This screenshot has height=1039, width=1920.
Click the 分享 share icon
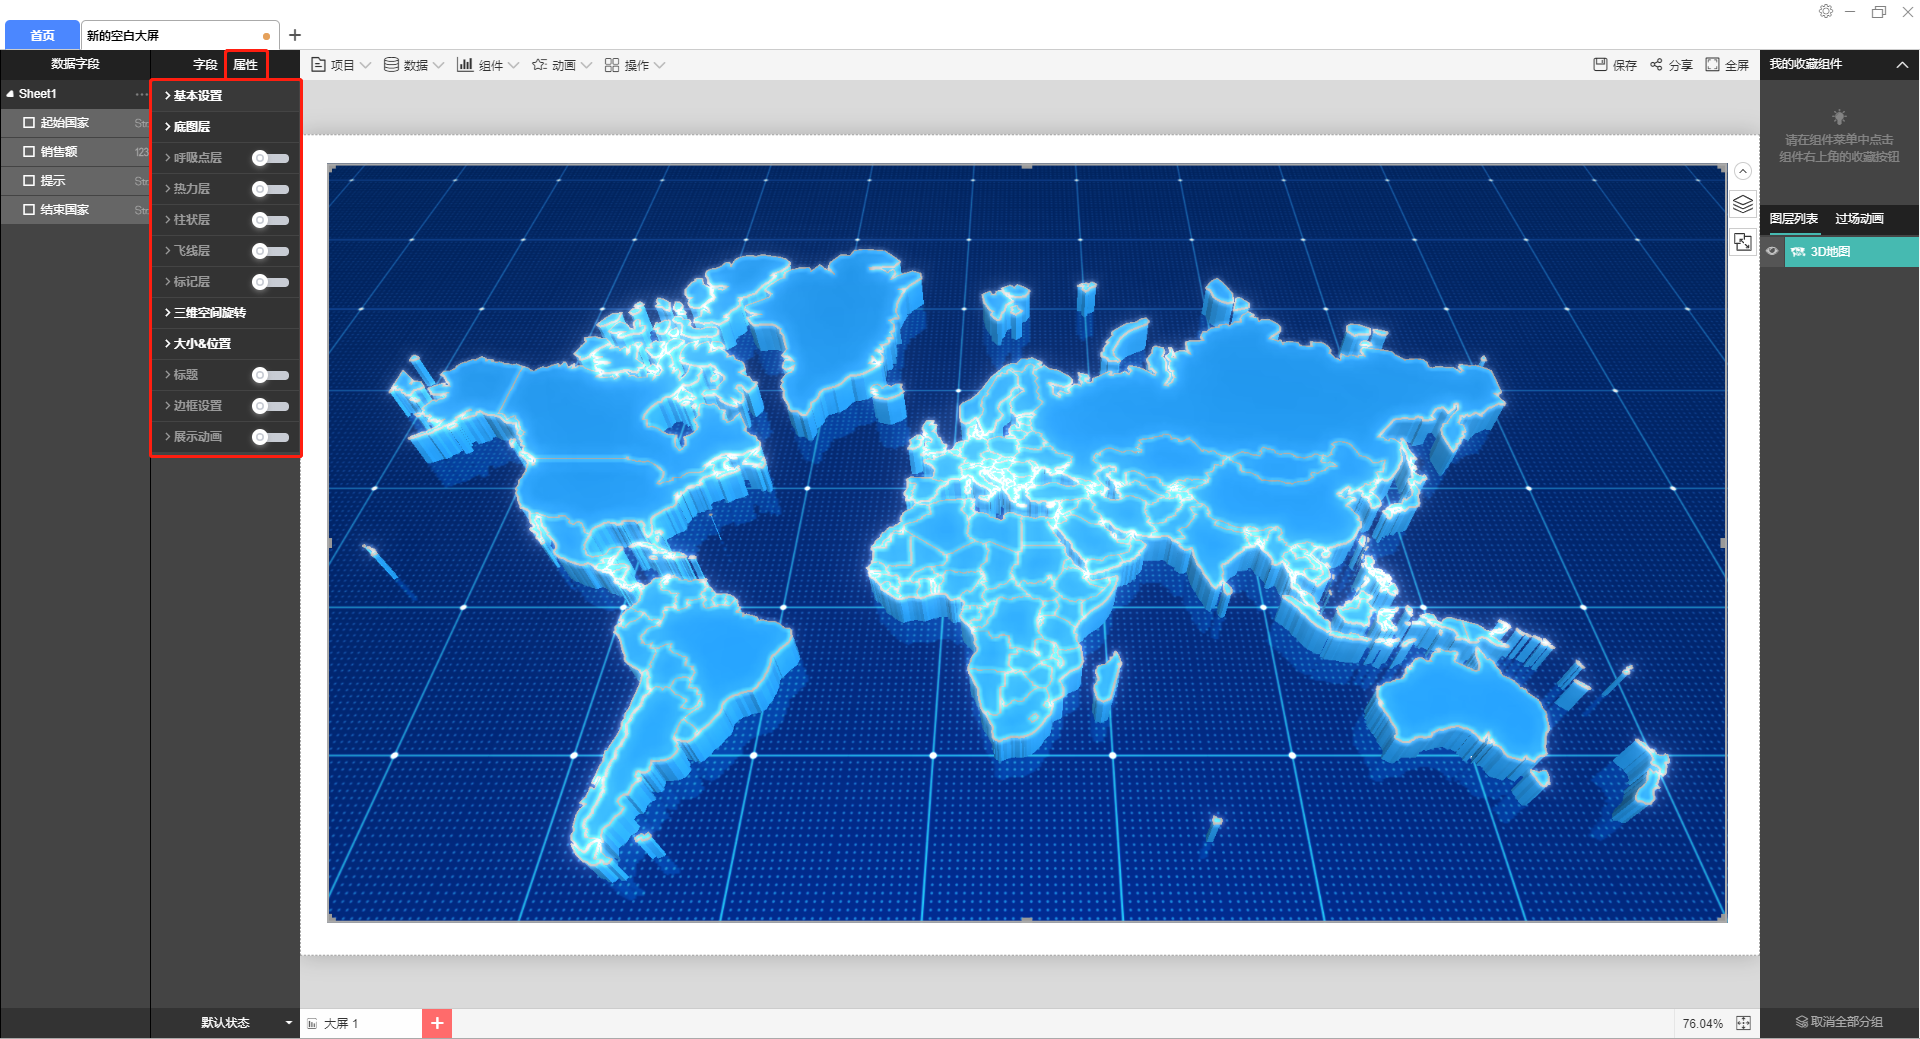(1656, 65)
